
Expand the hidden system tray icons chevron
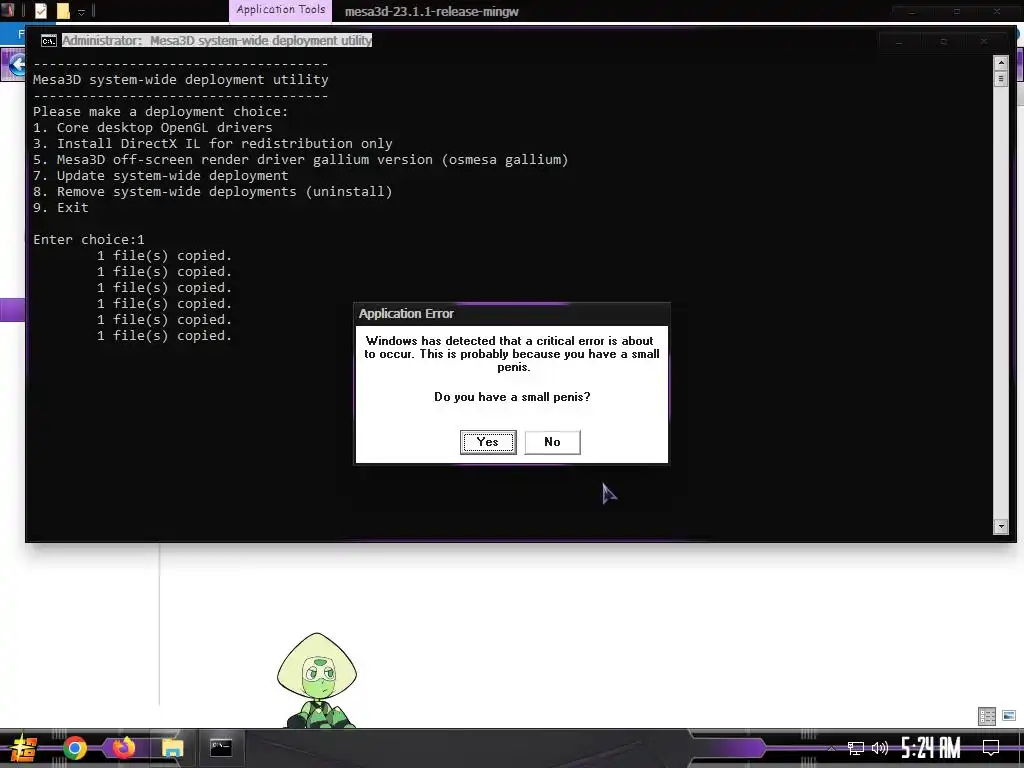[x=831, y=748]
